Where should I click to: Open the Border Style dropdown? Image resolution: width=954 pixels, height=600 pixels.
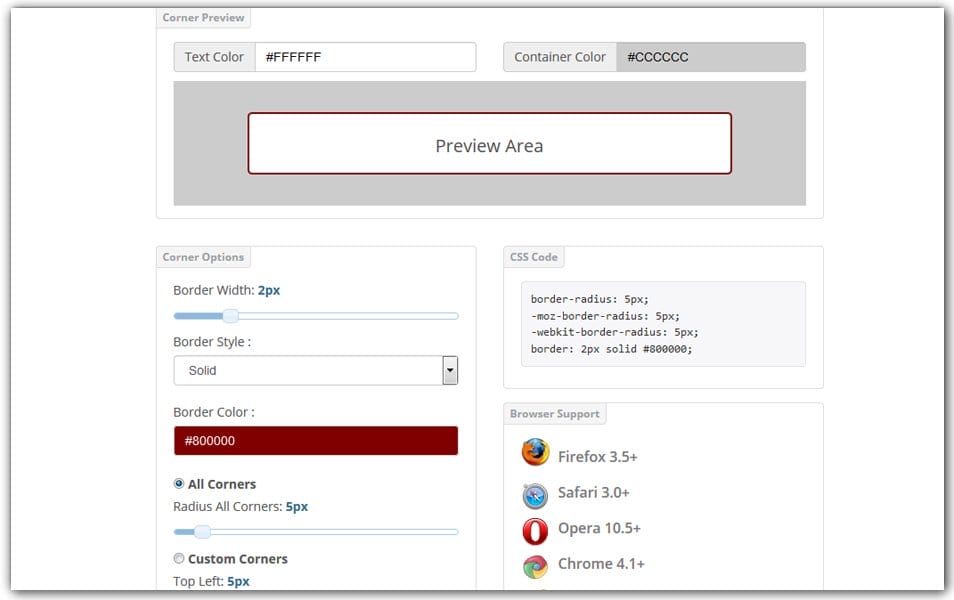point(308,370)
